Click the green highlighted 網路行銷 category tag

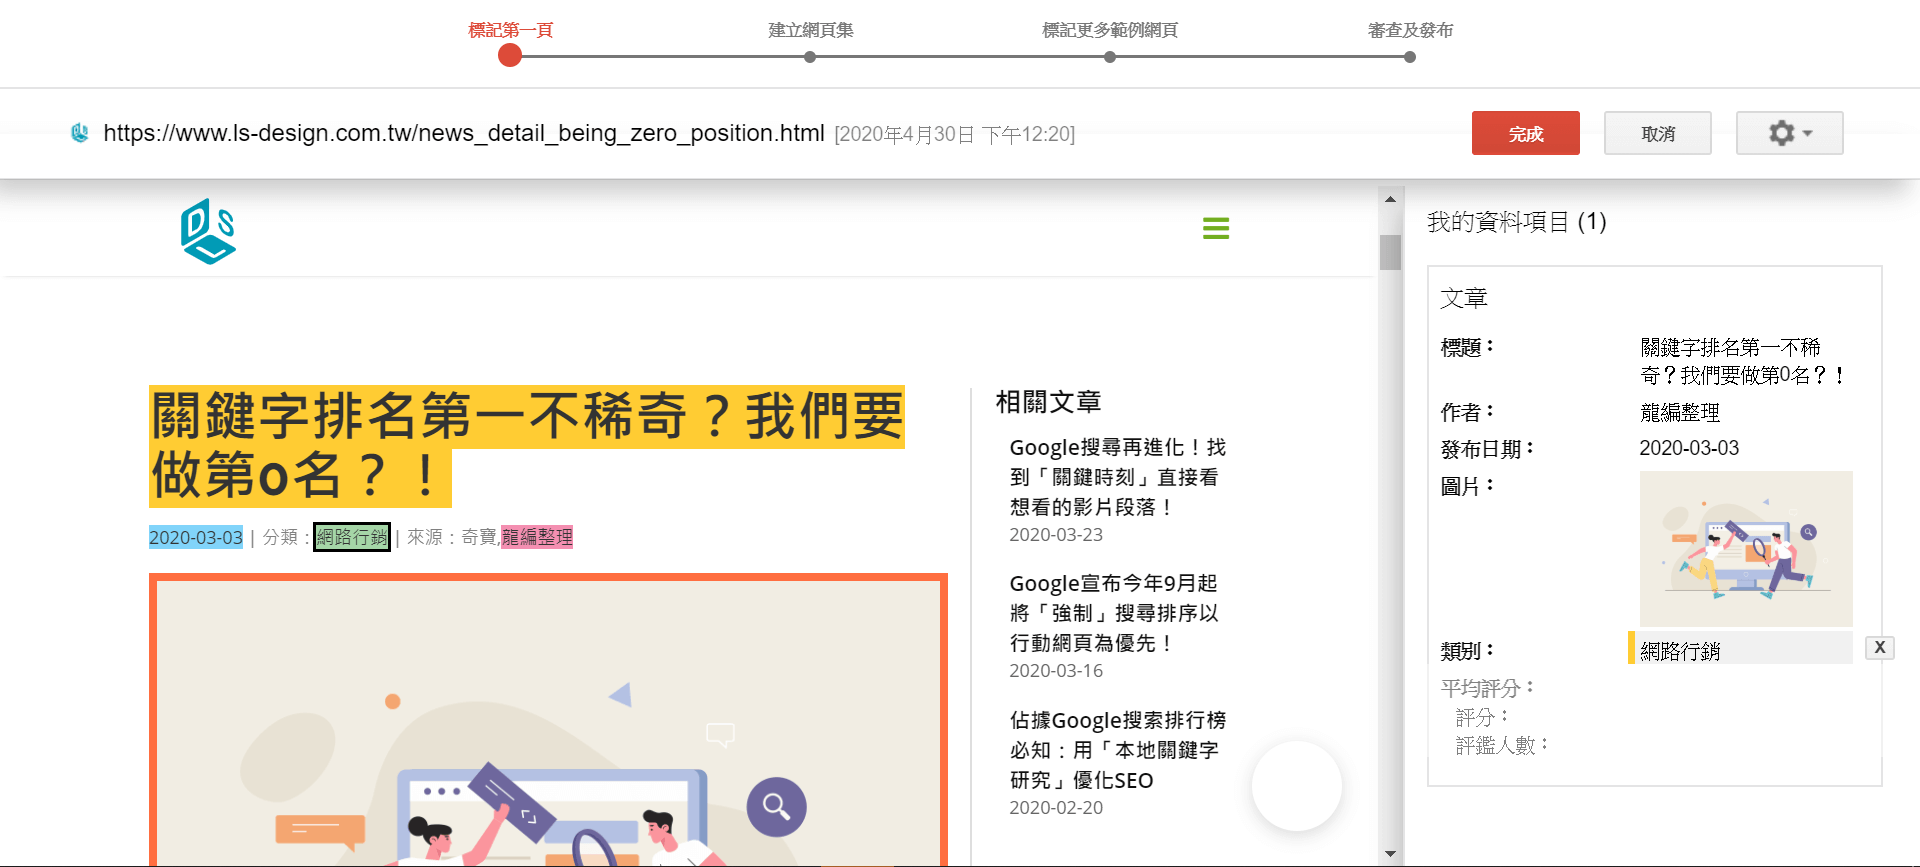point(352,537)
